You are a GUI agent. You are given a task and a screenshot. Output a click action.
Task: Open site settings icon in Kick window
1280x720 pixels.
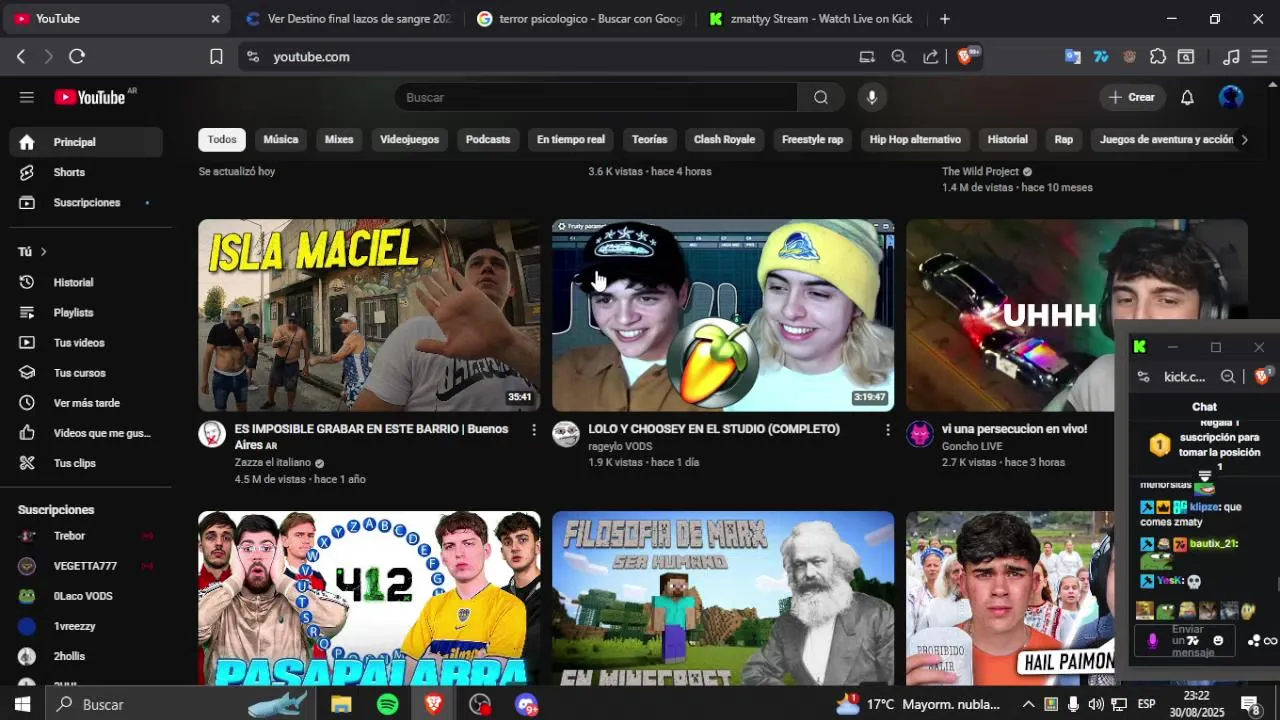1143,377
